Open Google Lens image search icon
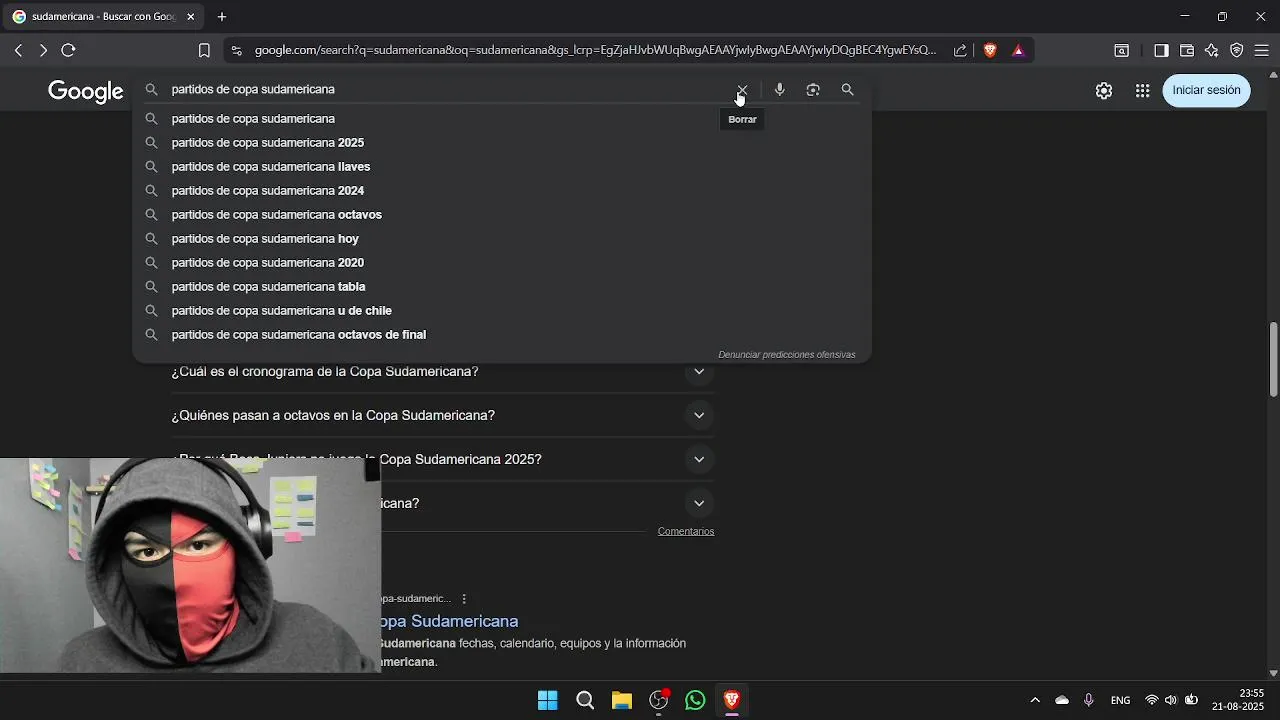1280x720 pixels. coord(813,90)
